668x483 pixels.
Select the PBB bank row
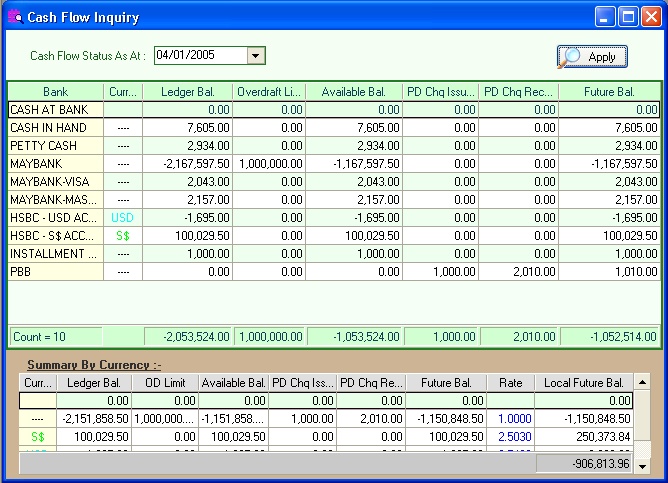point(334,271)
